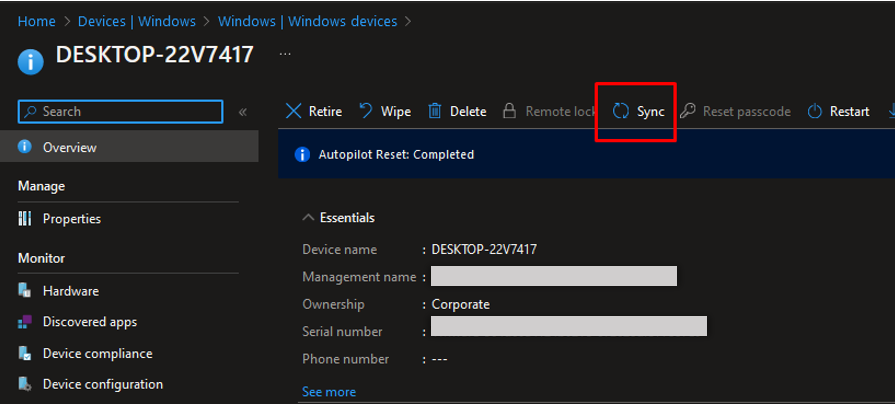This screenshot has width=895, height=404.
Task: Click the Device name label
Action: [340, 249]
